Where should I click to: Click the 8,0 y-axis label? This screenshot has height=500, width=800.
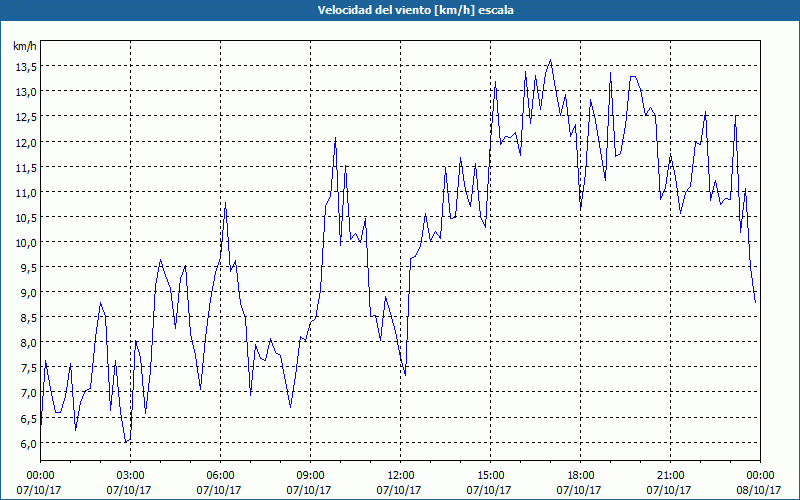tap(29, 343)
